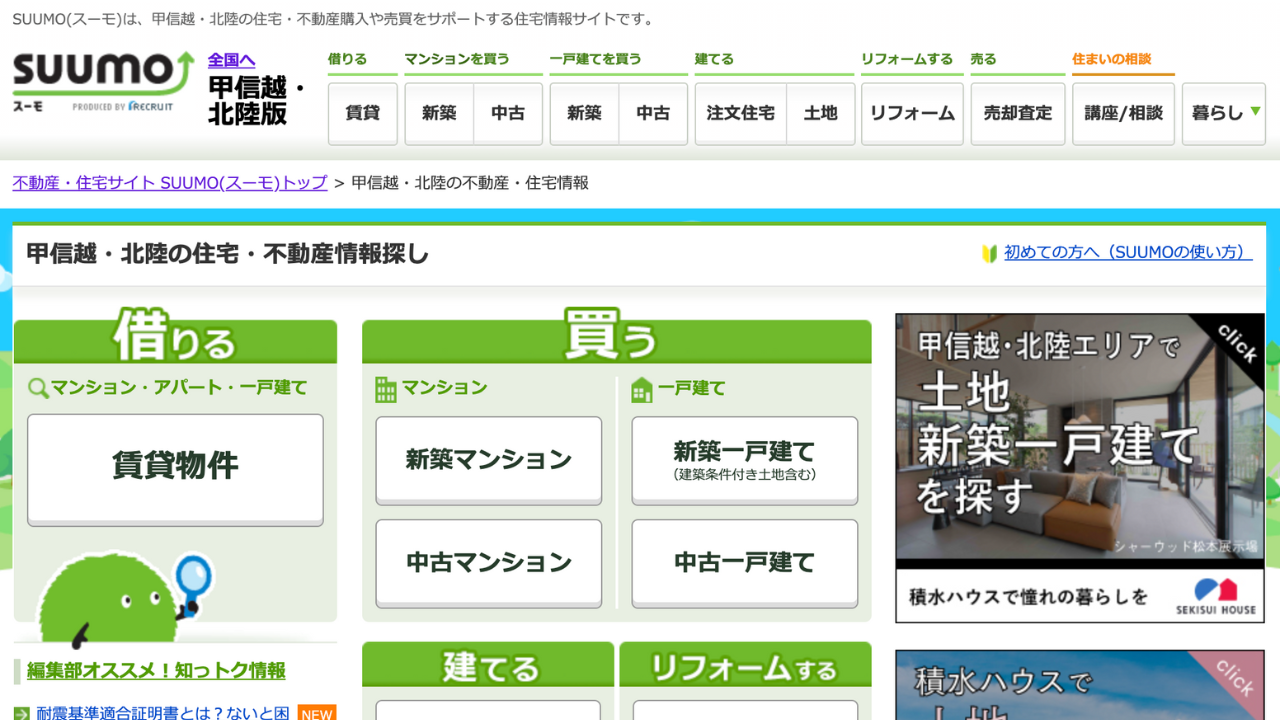Open the lower 積水ハウスで banner ad

(1080, 685)
